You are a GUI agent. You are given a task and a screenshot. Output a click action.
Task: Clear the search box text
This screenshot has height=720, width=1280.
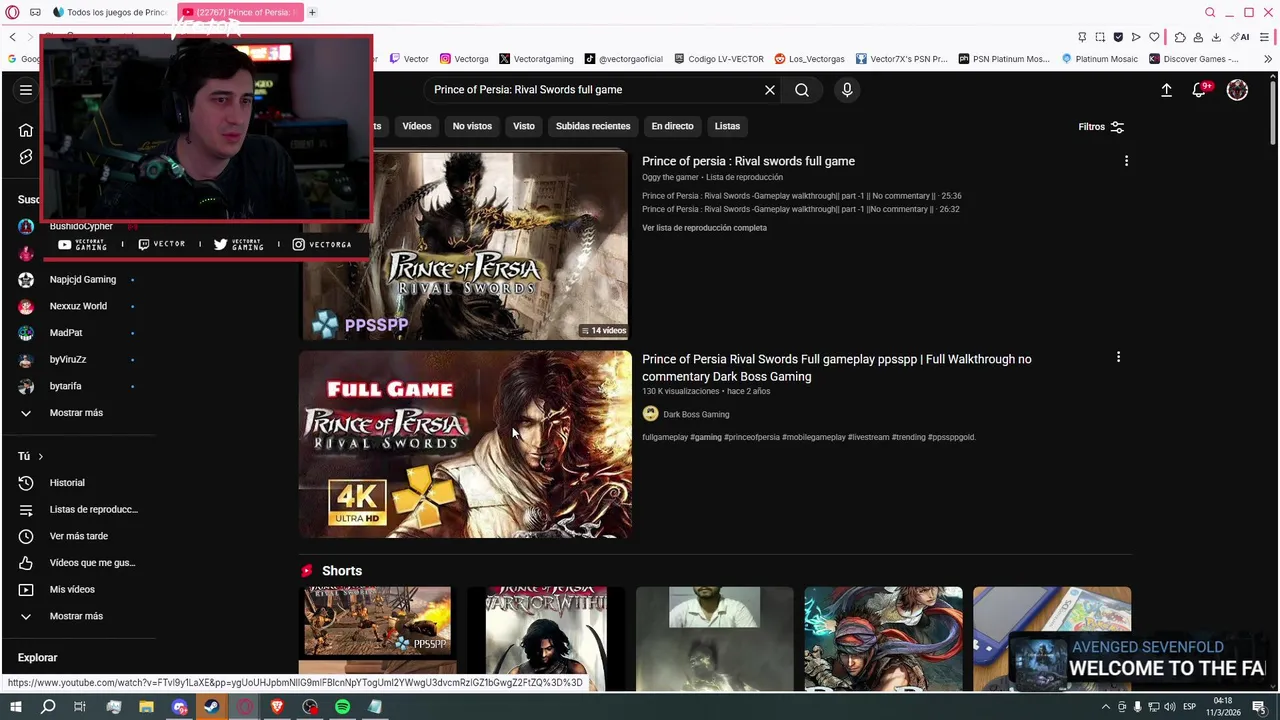click(770, 90)
